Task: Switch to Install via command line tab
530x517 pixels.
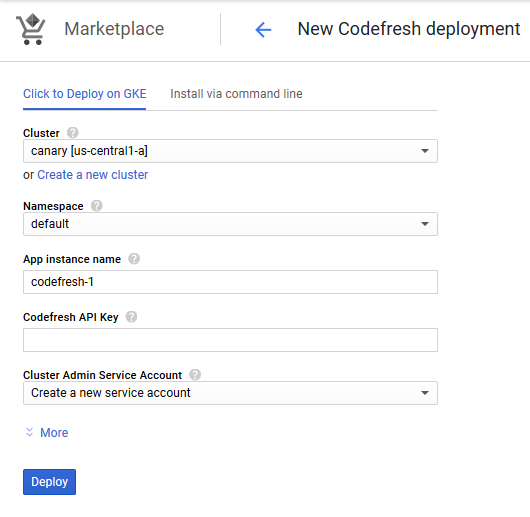Action: pos(236,94)
